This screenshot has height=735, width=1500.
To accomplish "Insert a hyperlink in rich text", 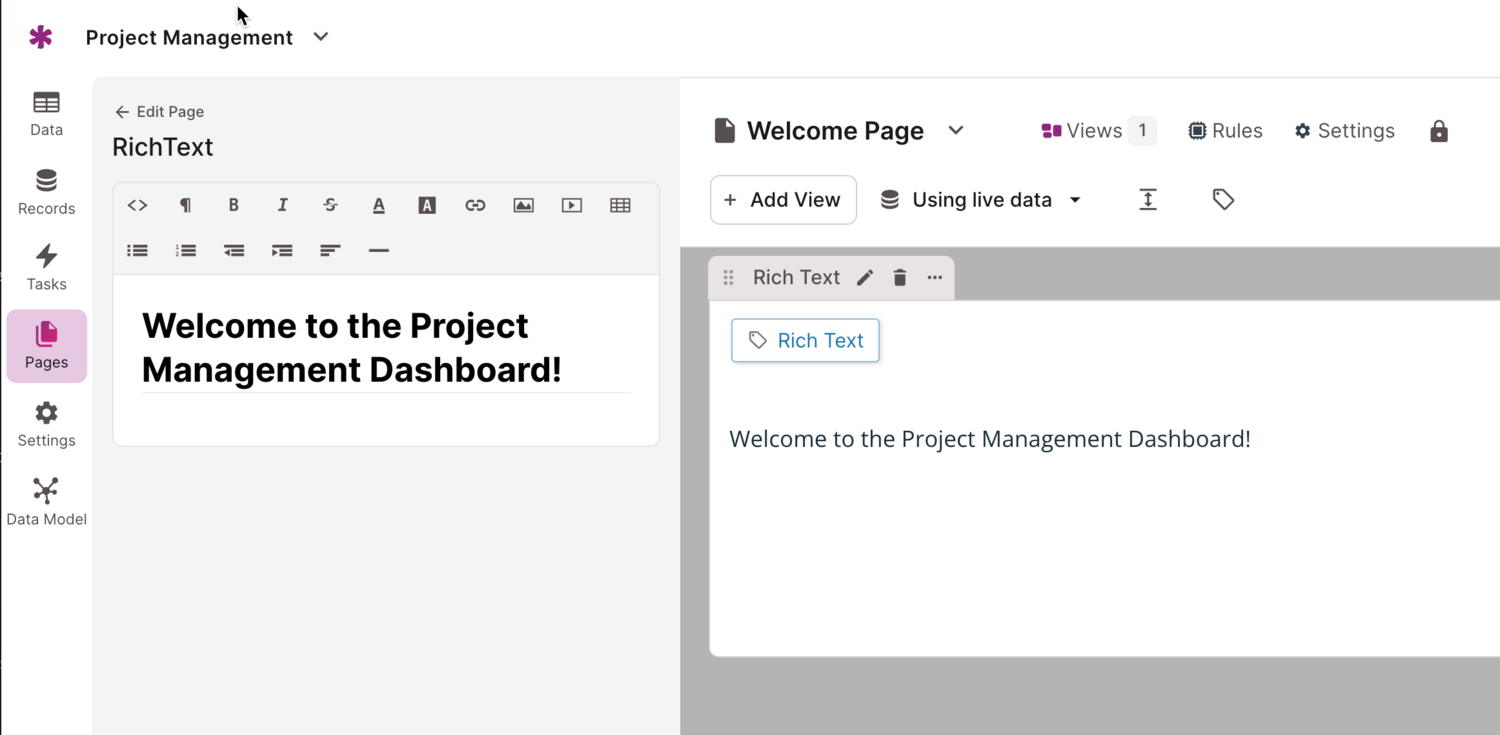I will click(475, 205).
